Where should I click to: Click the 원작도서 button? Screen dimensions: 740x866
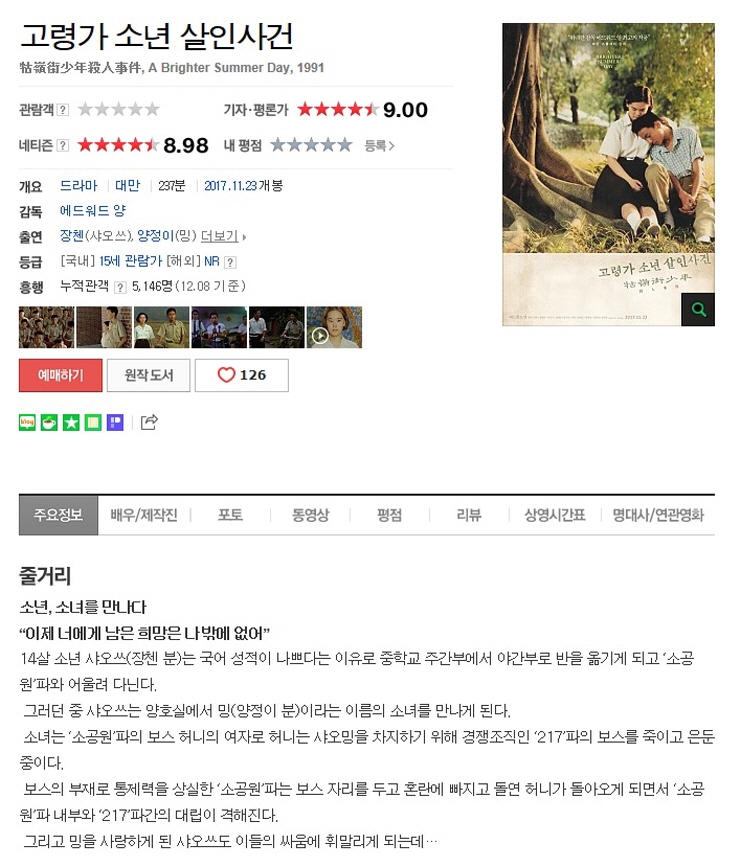point(149,376)
